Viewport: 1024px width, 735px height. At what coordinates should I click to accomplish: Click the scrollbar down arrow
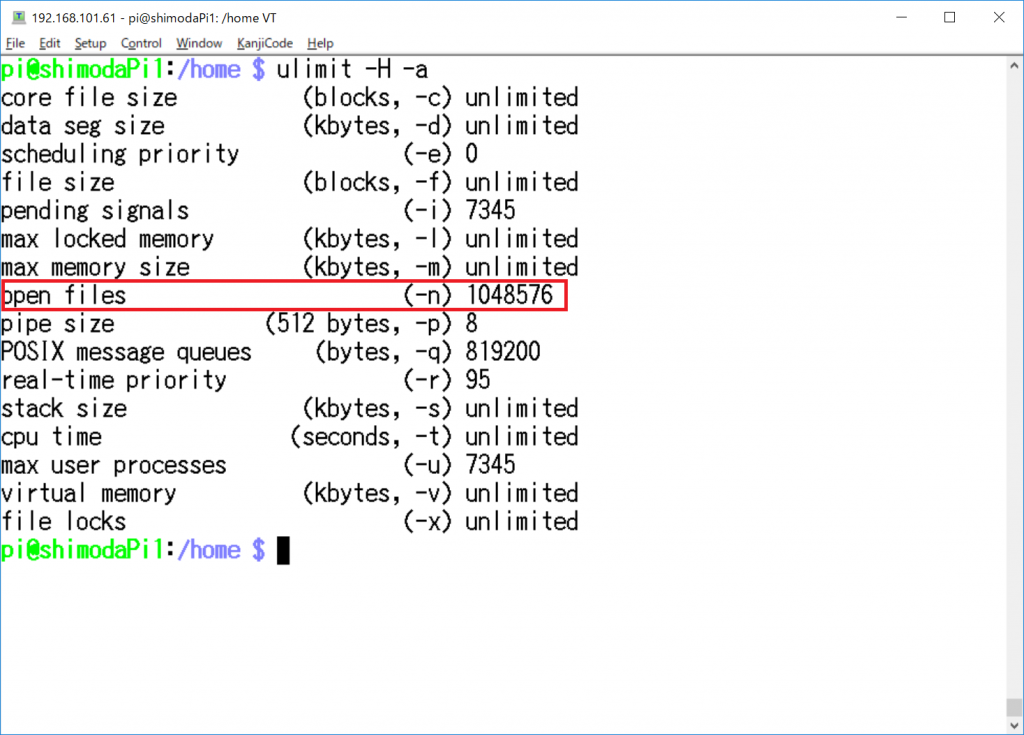click(x=1014, y=726)
